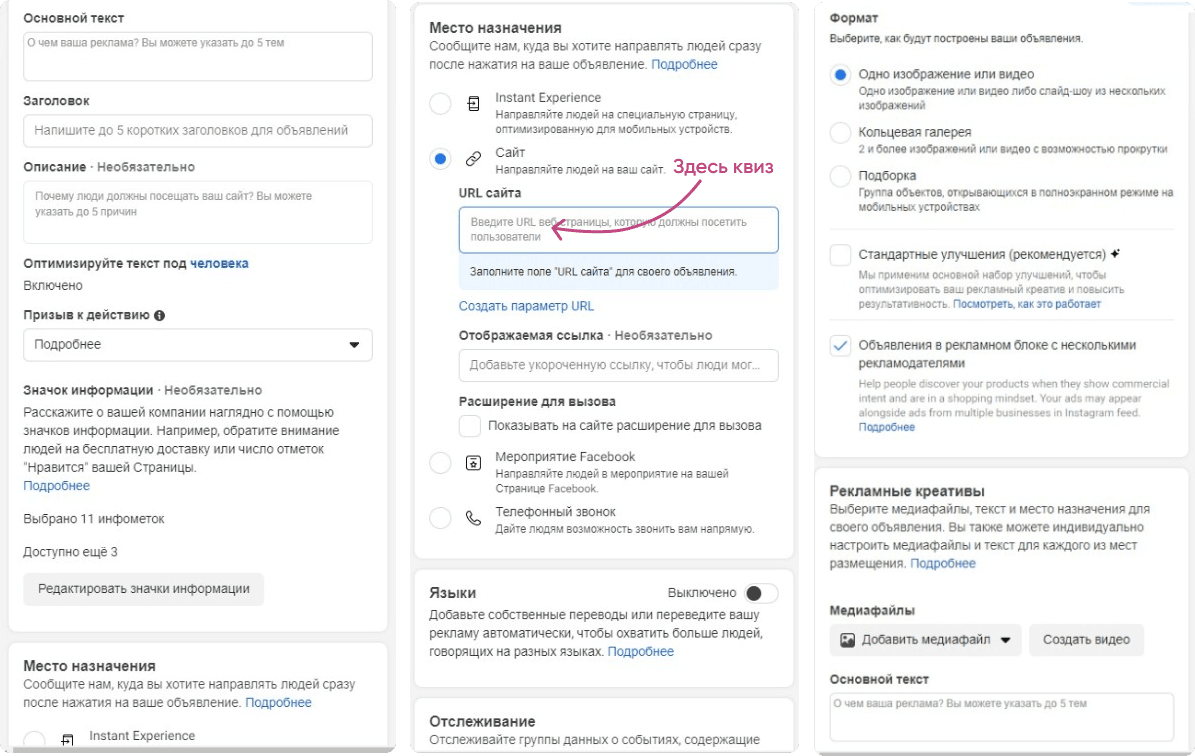Image resolution: width=1195 pixels, height=756 pixels.
Task: Select the Carousel (Кольцевая галерея) format
Action: (x=841, y=132)
